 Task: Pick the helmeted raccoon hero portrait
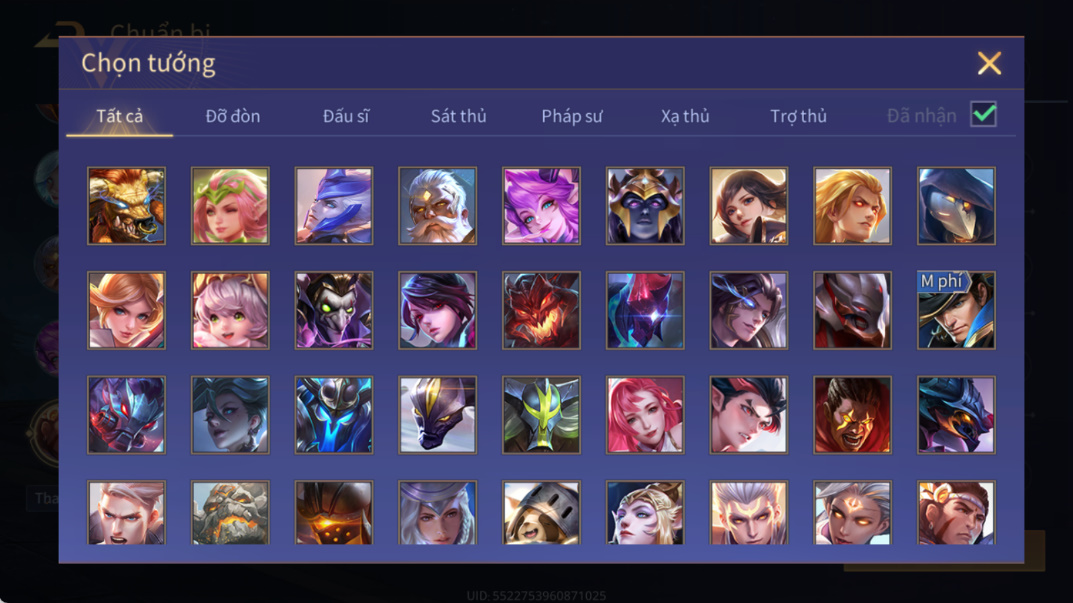pos(541,513)
